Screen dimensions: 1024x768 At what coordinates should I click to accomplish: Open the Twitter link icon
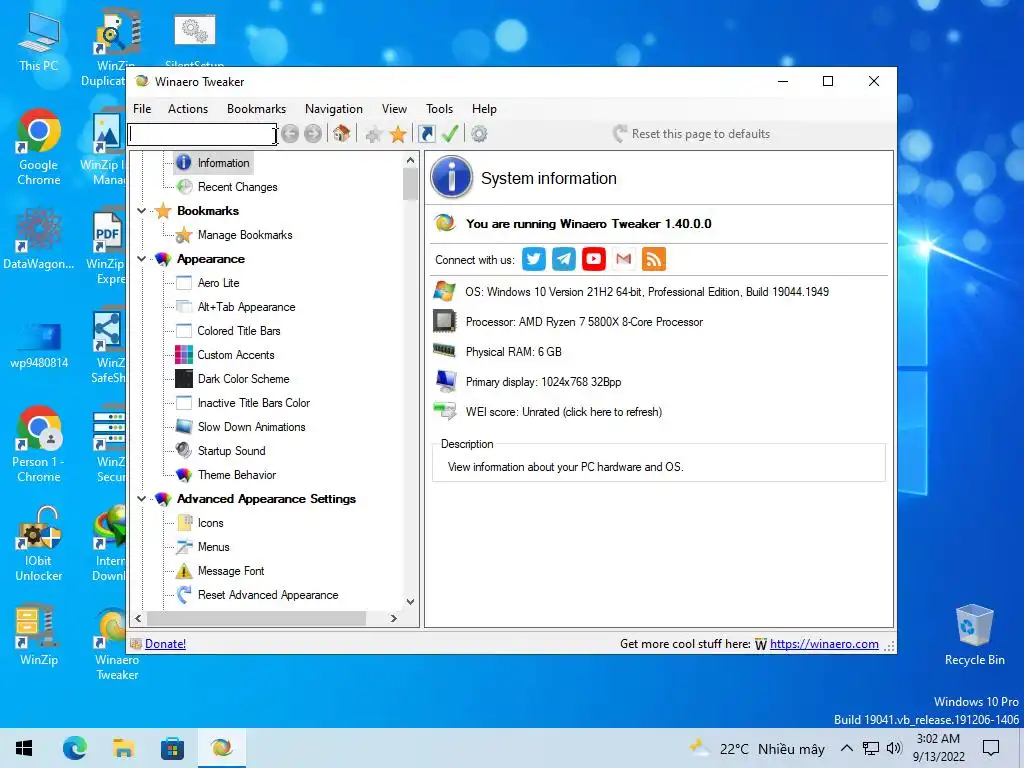coord(534,259)
